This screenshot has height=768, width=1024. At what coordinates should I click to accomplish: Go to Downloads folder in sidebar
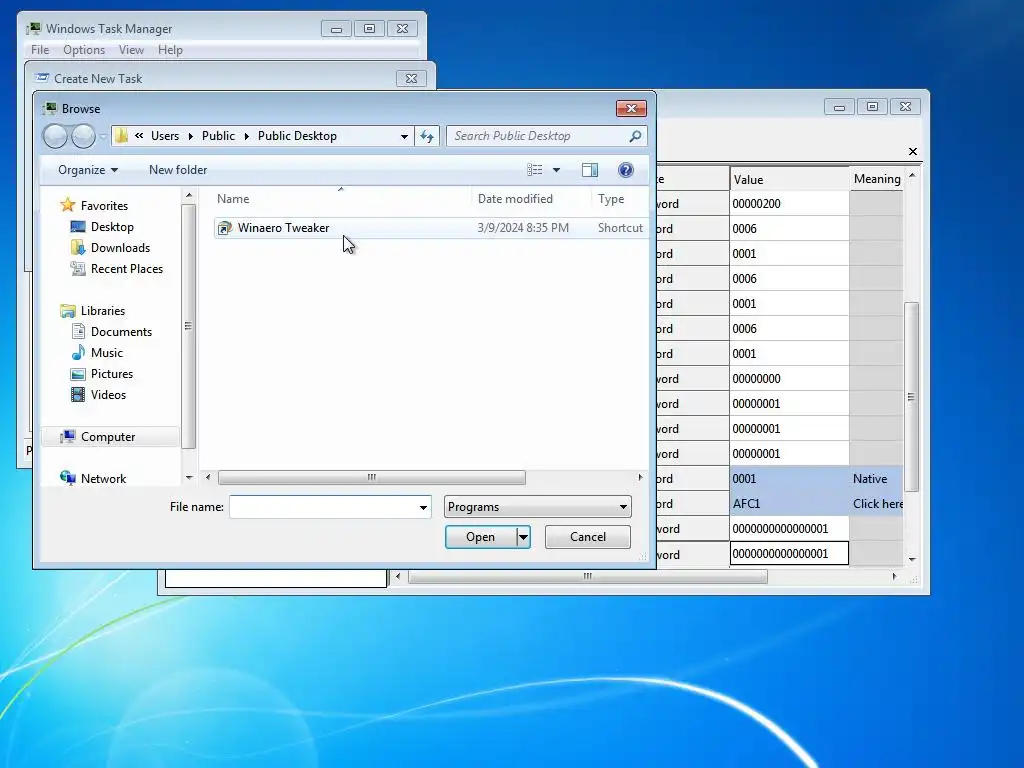pyautogui.click(x=120, y=248)
